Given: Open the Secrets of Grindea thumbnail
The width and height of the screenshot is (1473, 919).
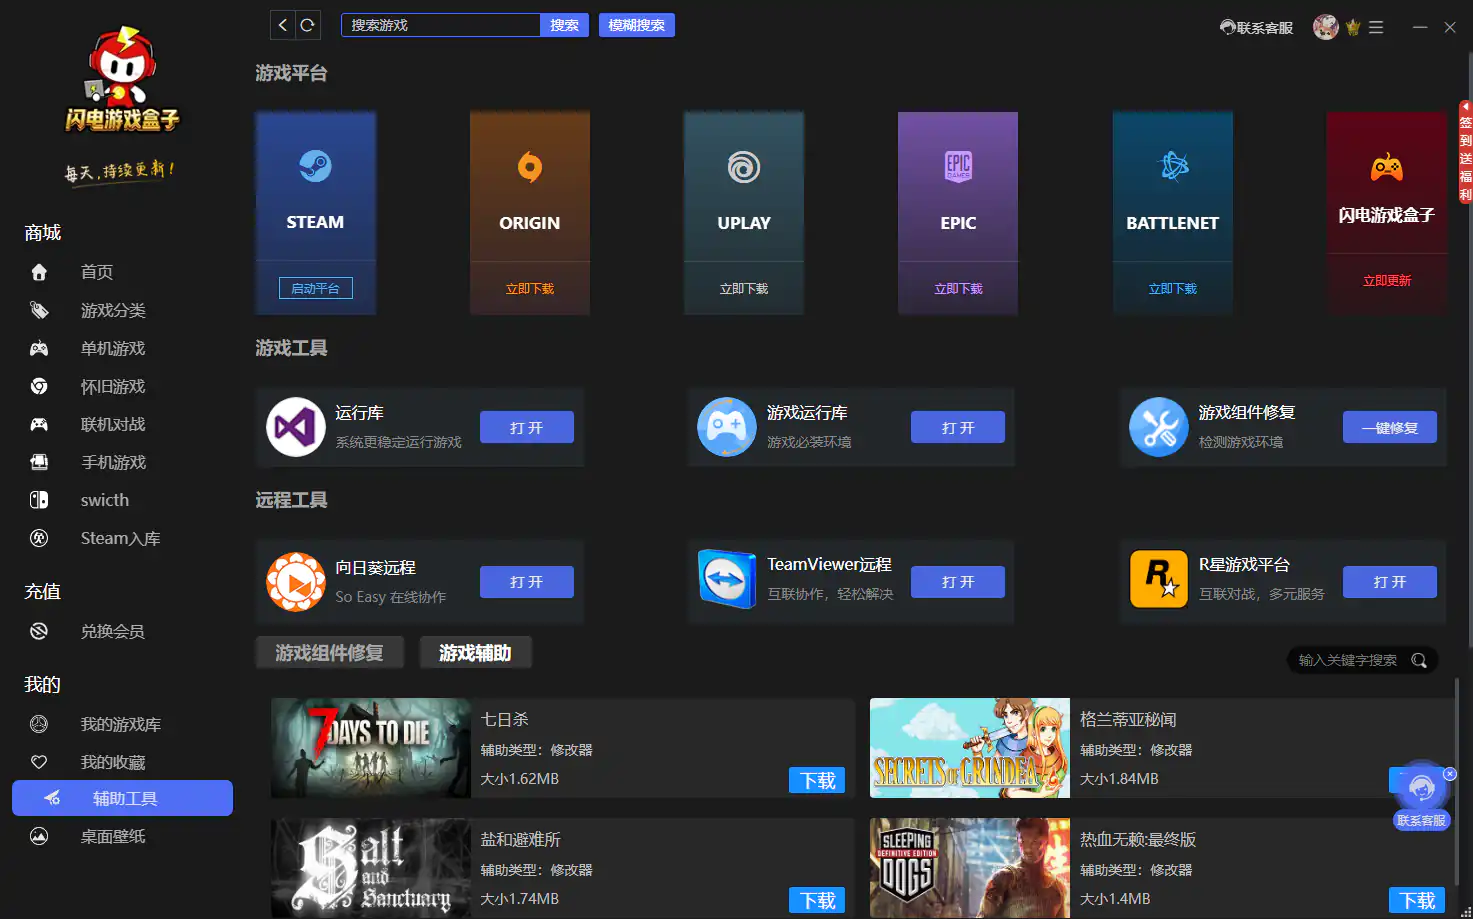Looking at the screenshot, I should (970, 748).
